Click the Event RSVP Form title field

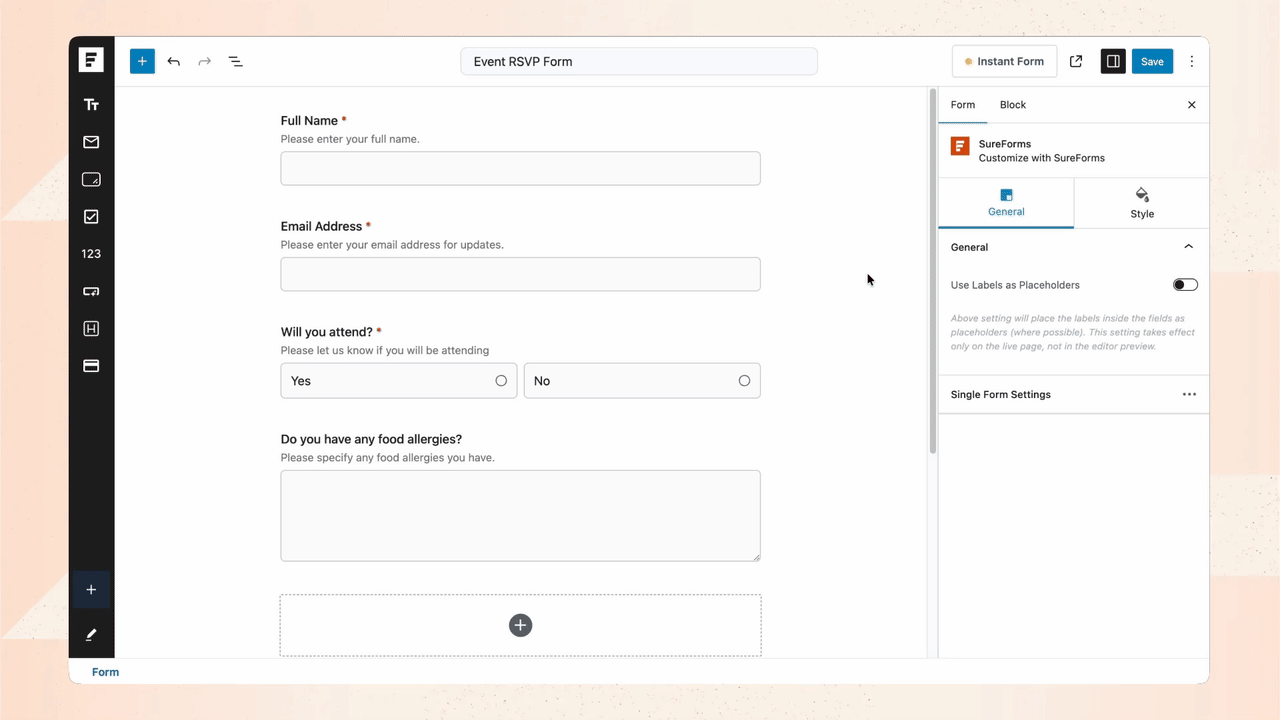pyautogui.click(x=639, y=61)
